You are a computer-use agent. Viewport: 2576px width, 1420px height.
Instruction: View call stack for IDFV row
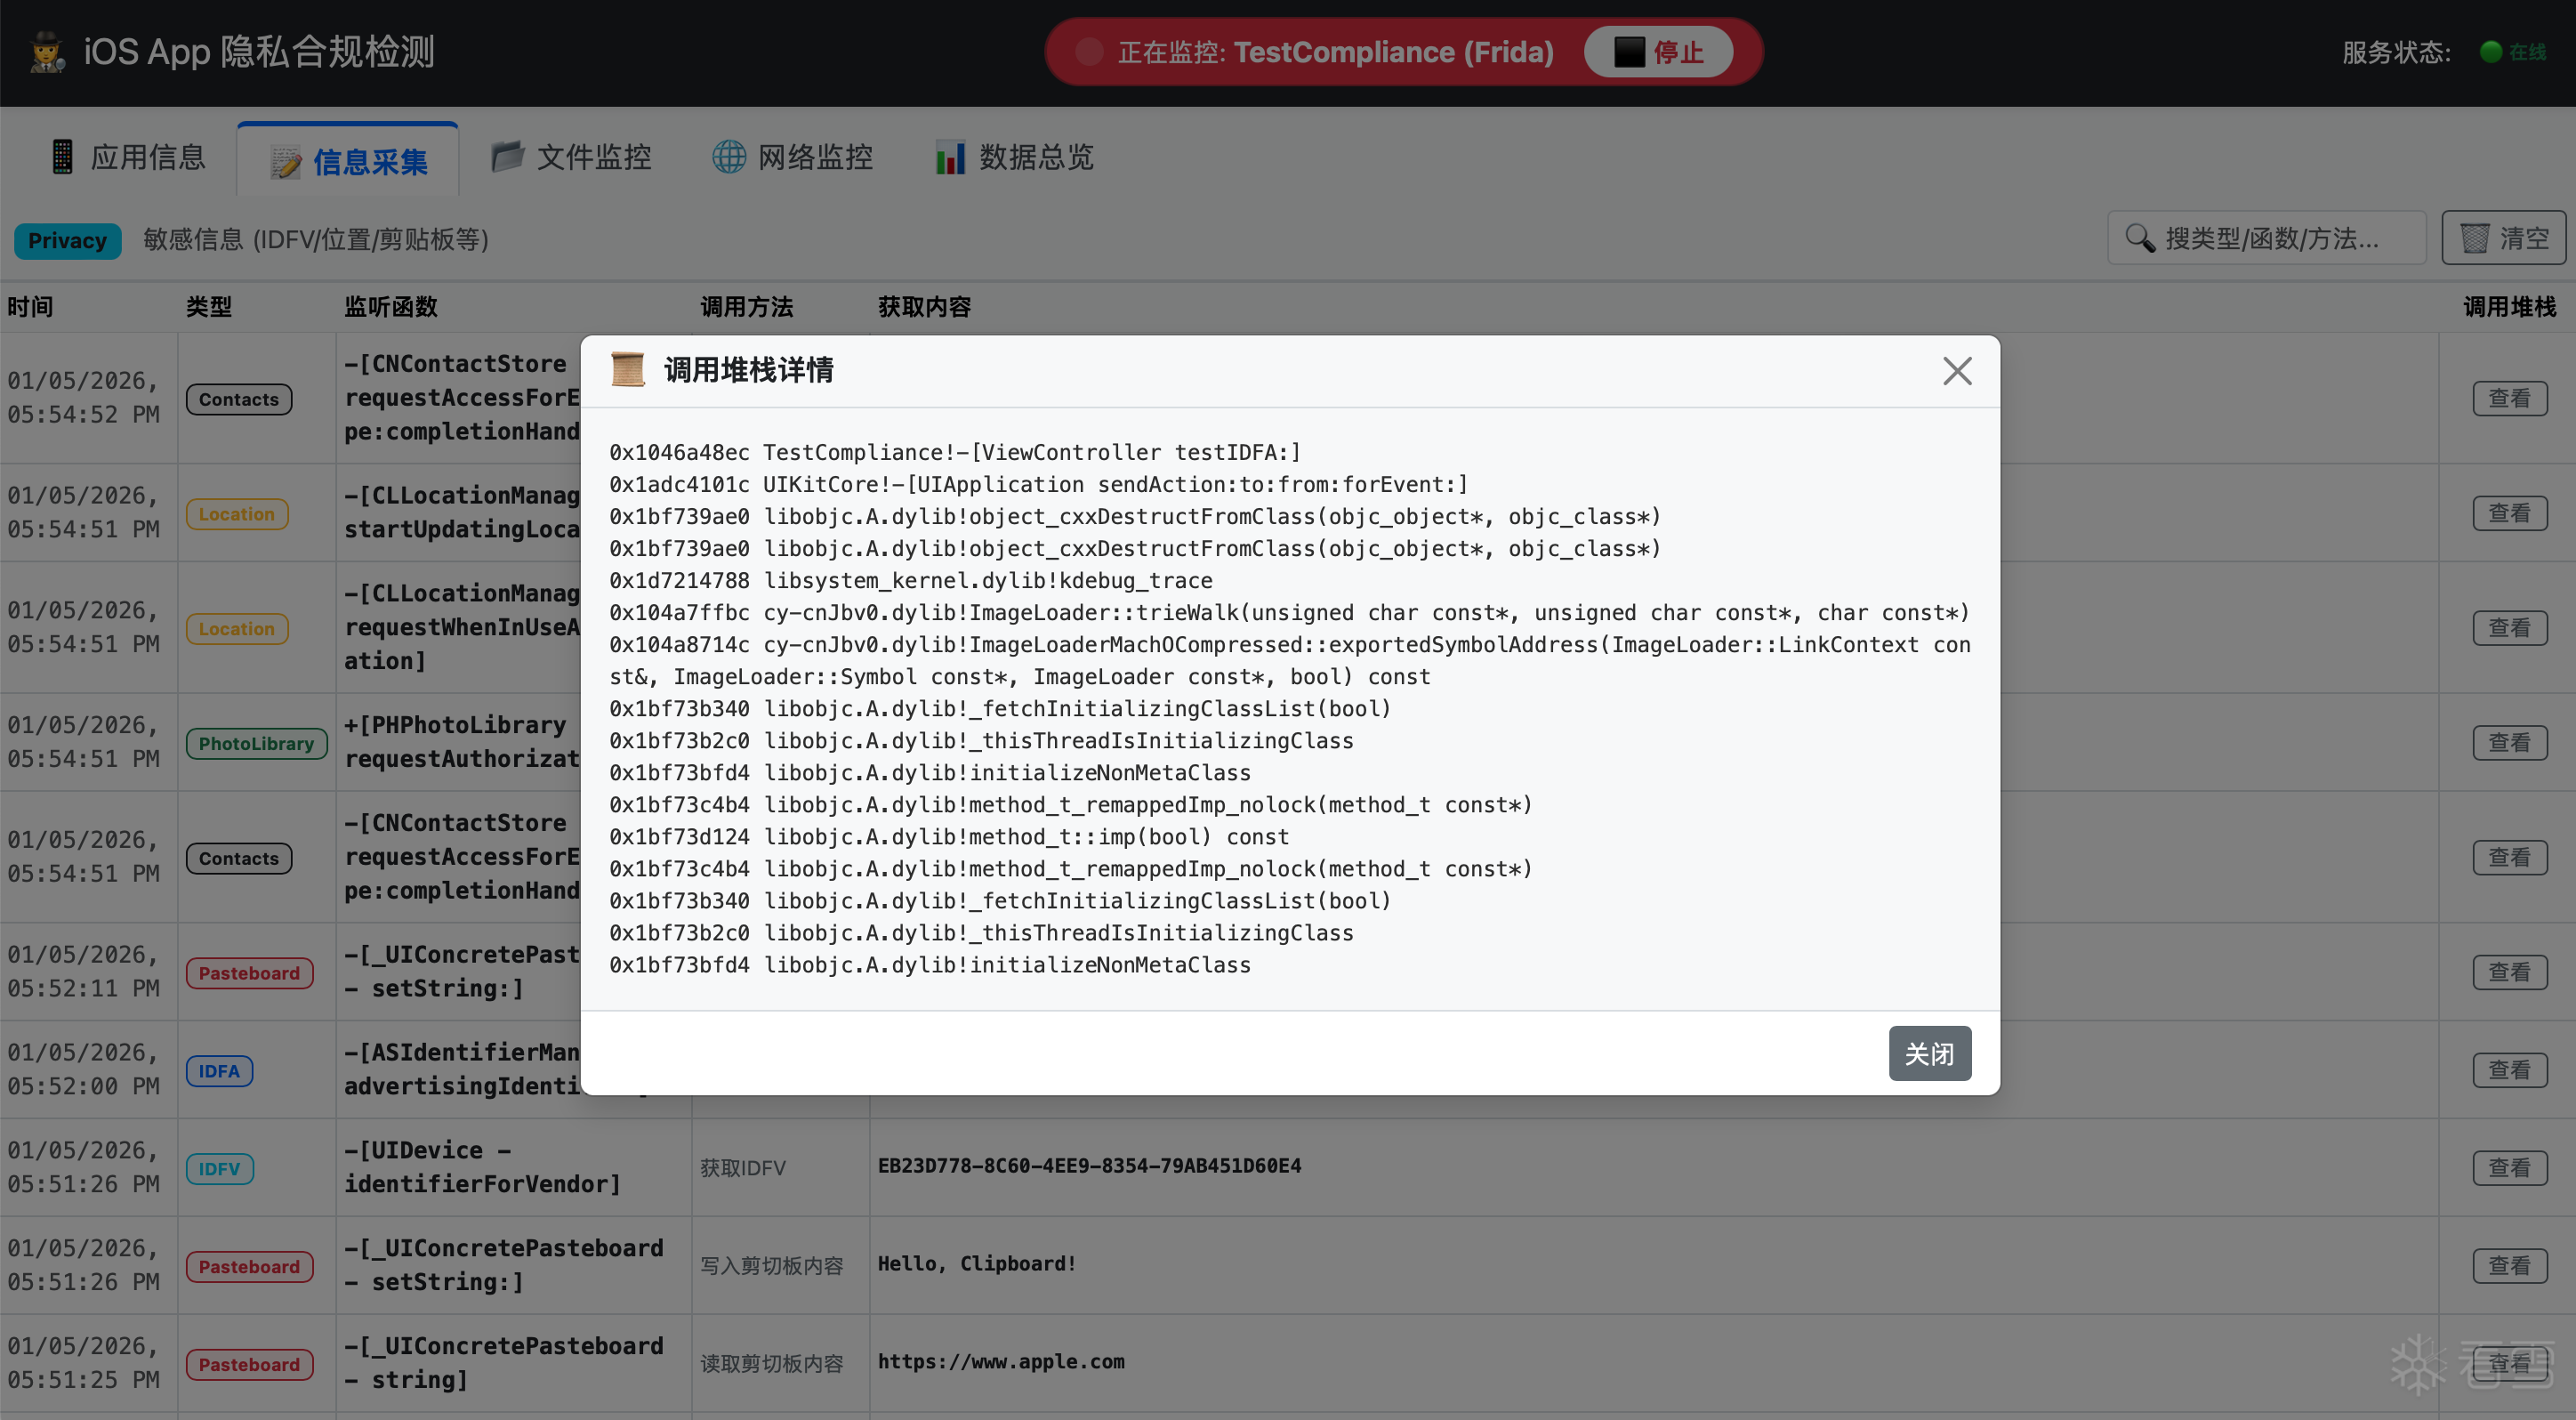[x=2509, y=1167]
